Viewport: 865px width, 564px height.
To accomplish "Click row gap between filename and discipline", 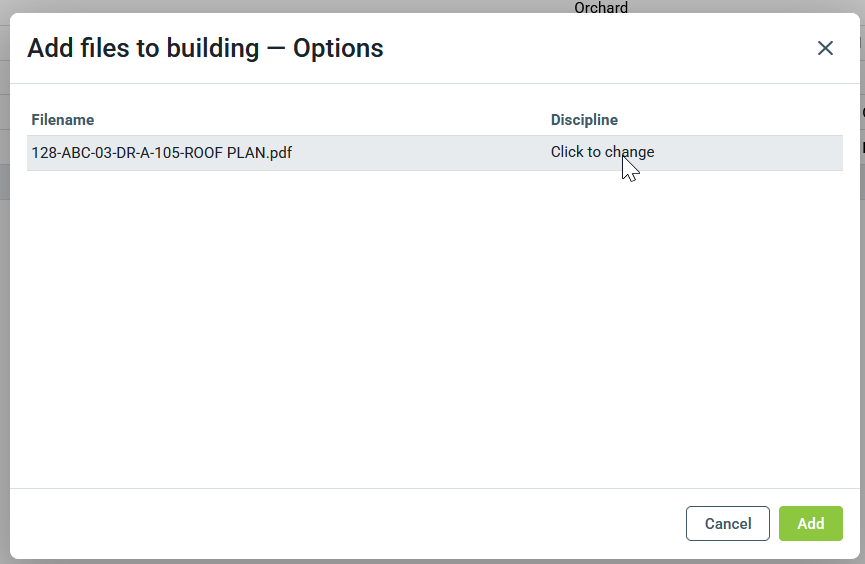I will tap(420, 153).
